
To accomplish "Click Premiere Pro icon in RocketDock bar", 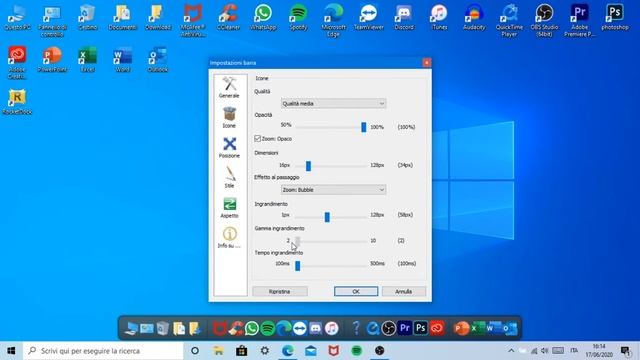I will (x=404, y=328).
